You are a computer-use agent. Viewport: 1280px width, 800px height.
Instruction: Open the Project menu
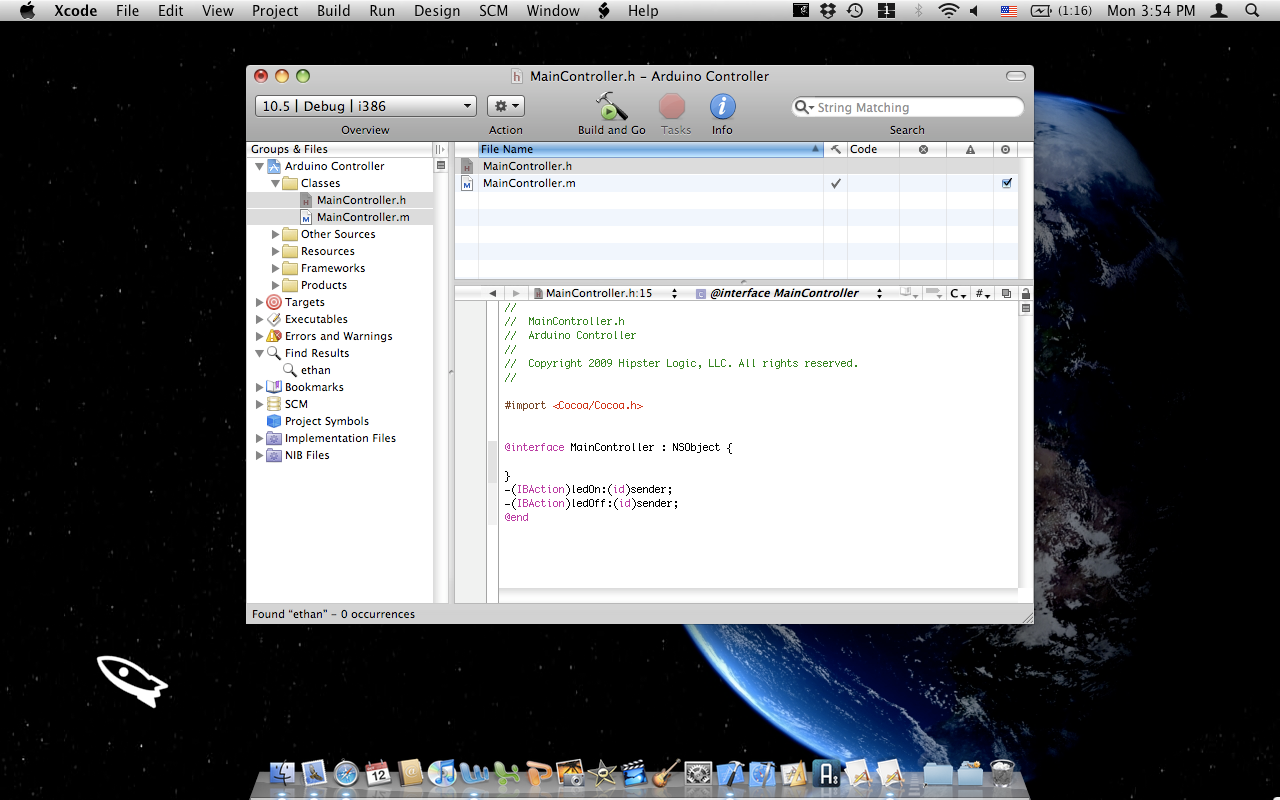[x=275, y=11]
